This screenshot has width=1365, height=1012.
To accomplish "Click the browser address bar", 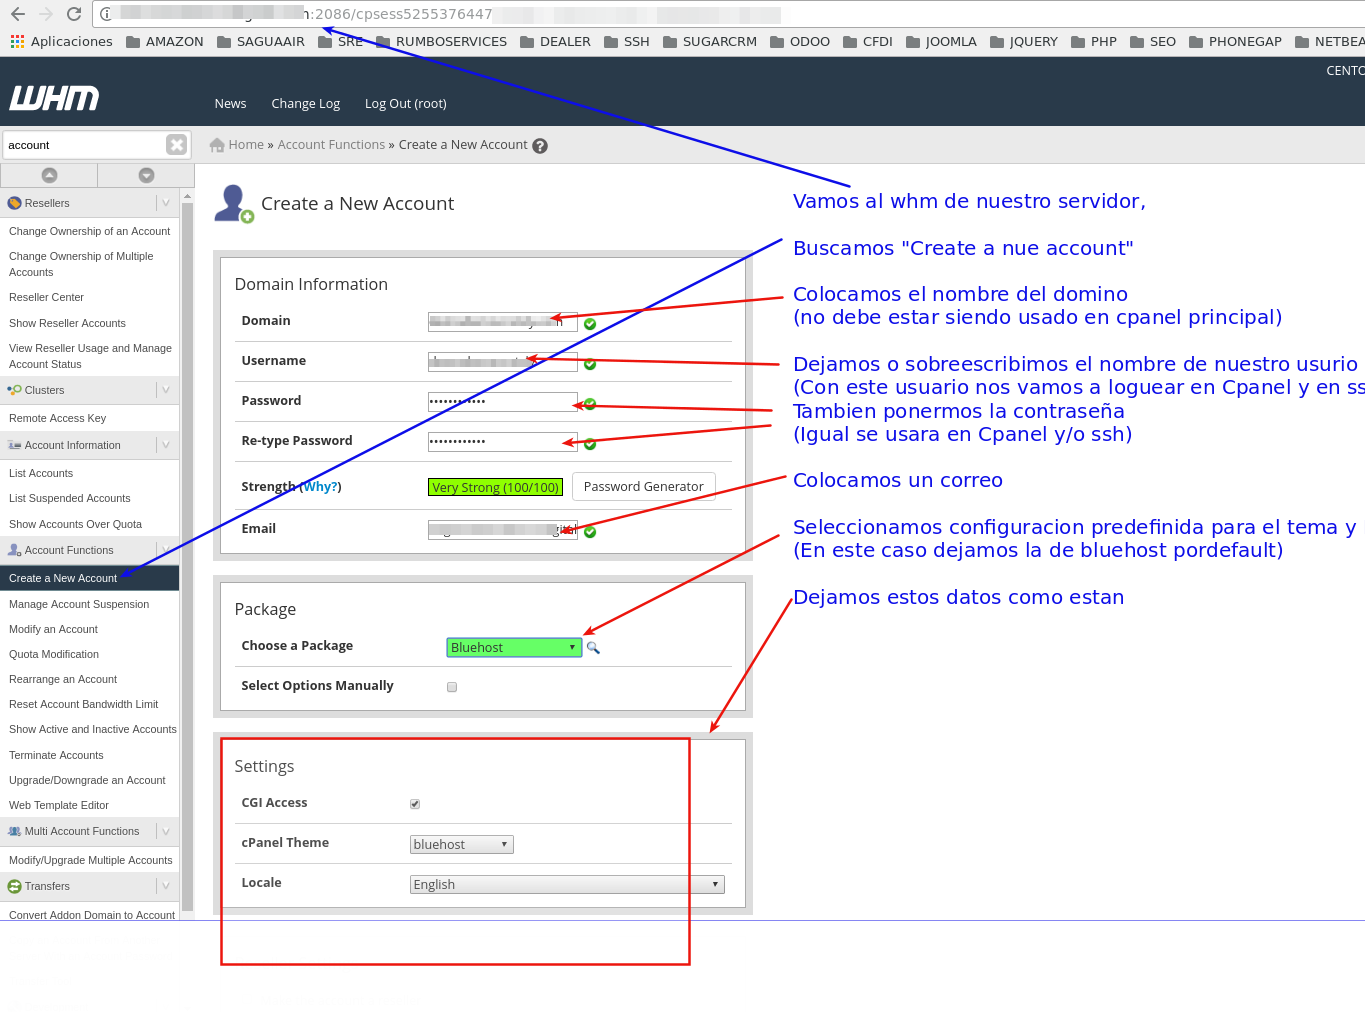I will coord(728,14).
